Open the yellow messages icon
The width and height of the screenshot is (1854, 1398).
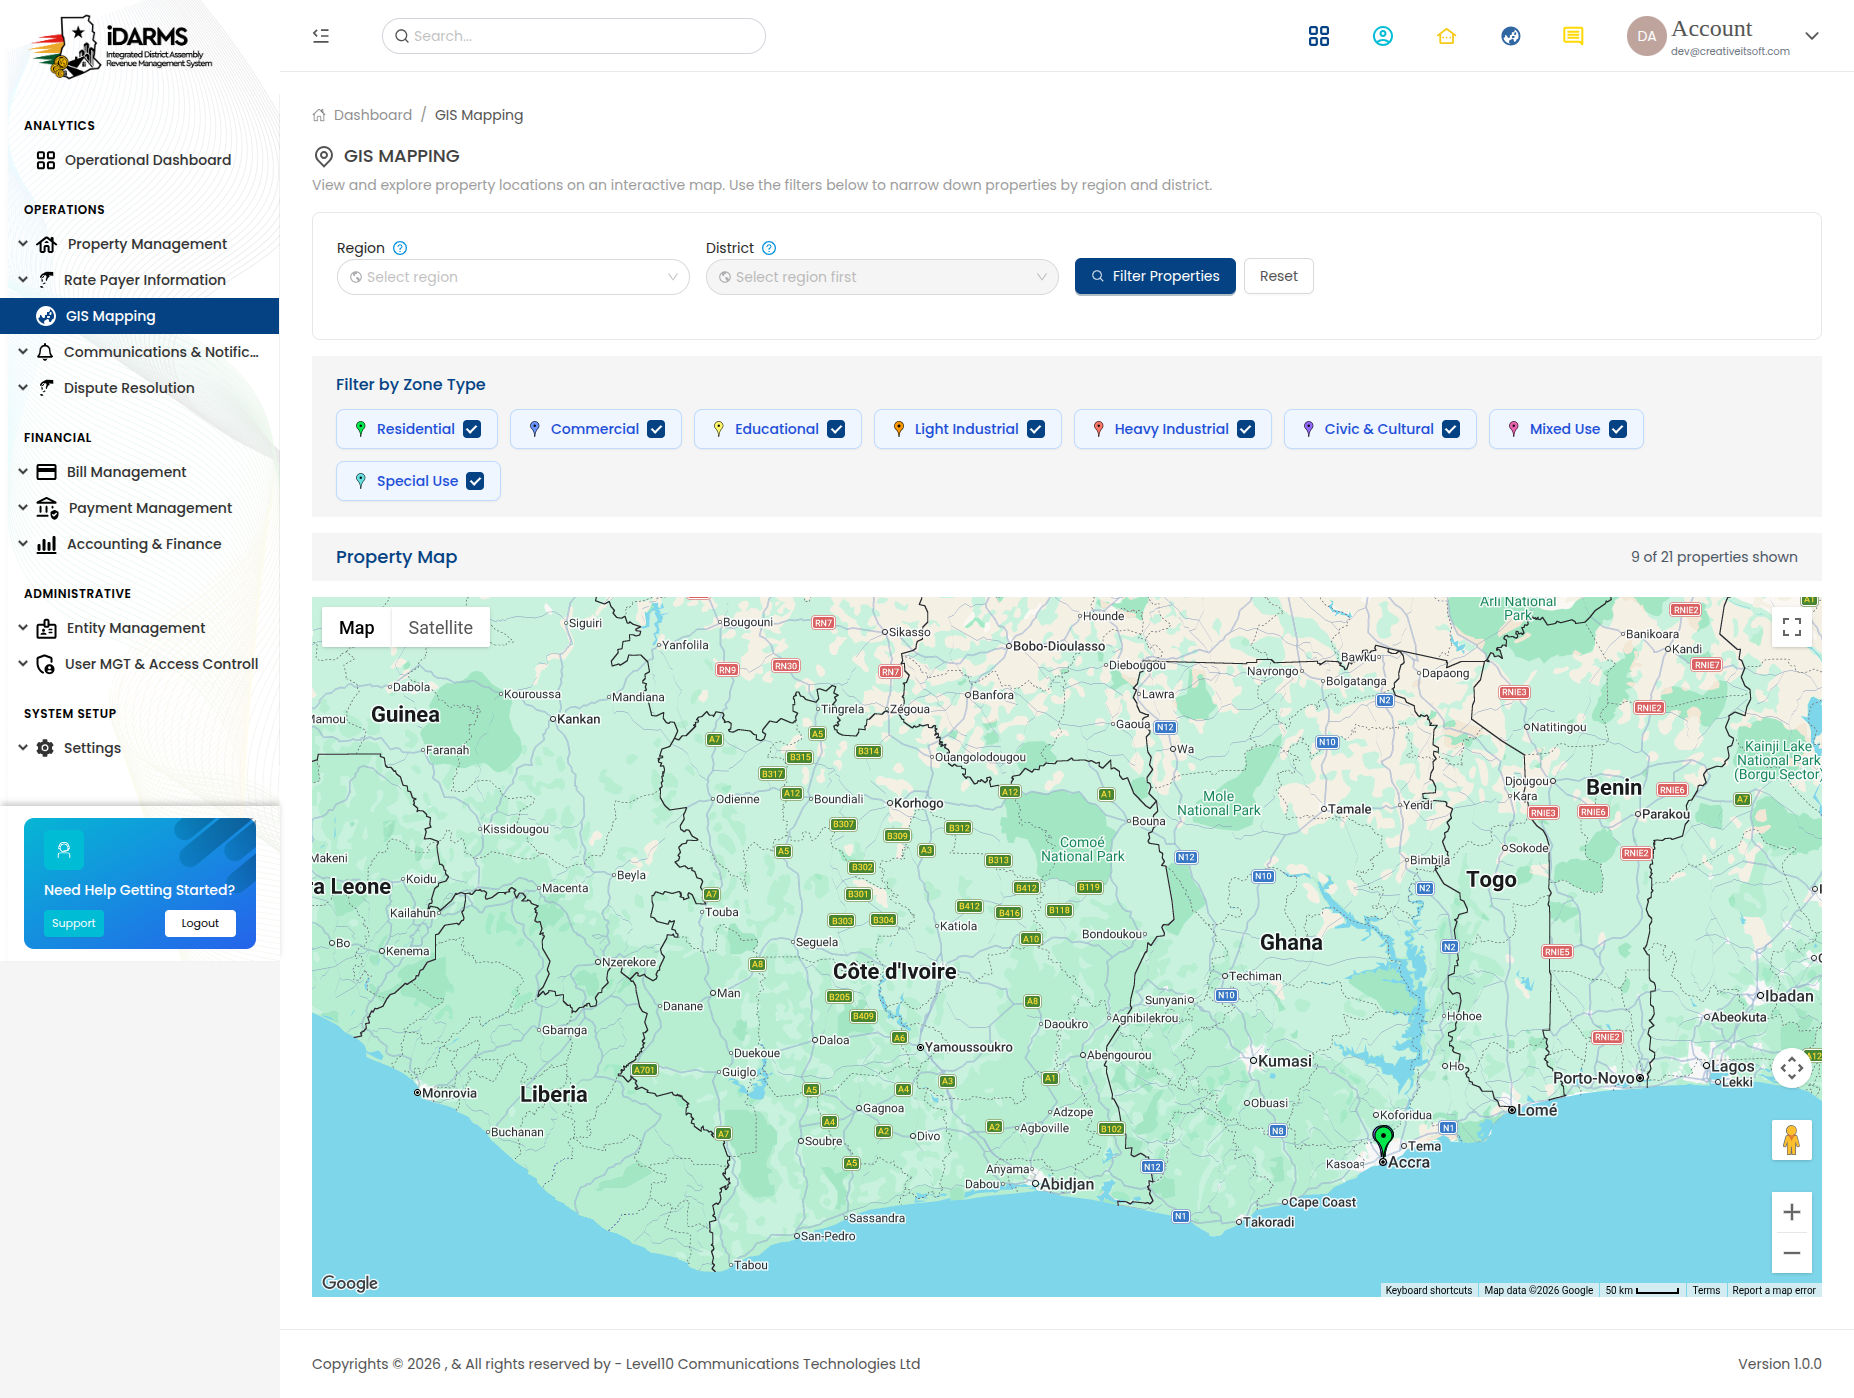(x=1573, y=36)
